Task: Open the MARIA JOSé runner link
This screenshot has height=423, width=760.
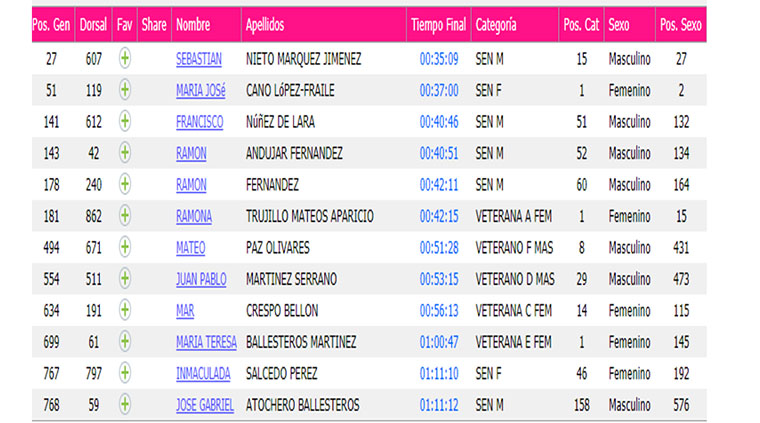Action: click(x=201, y=91)
